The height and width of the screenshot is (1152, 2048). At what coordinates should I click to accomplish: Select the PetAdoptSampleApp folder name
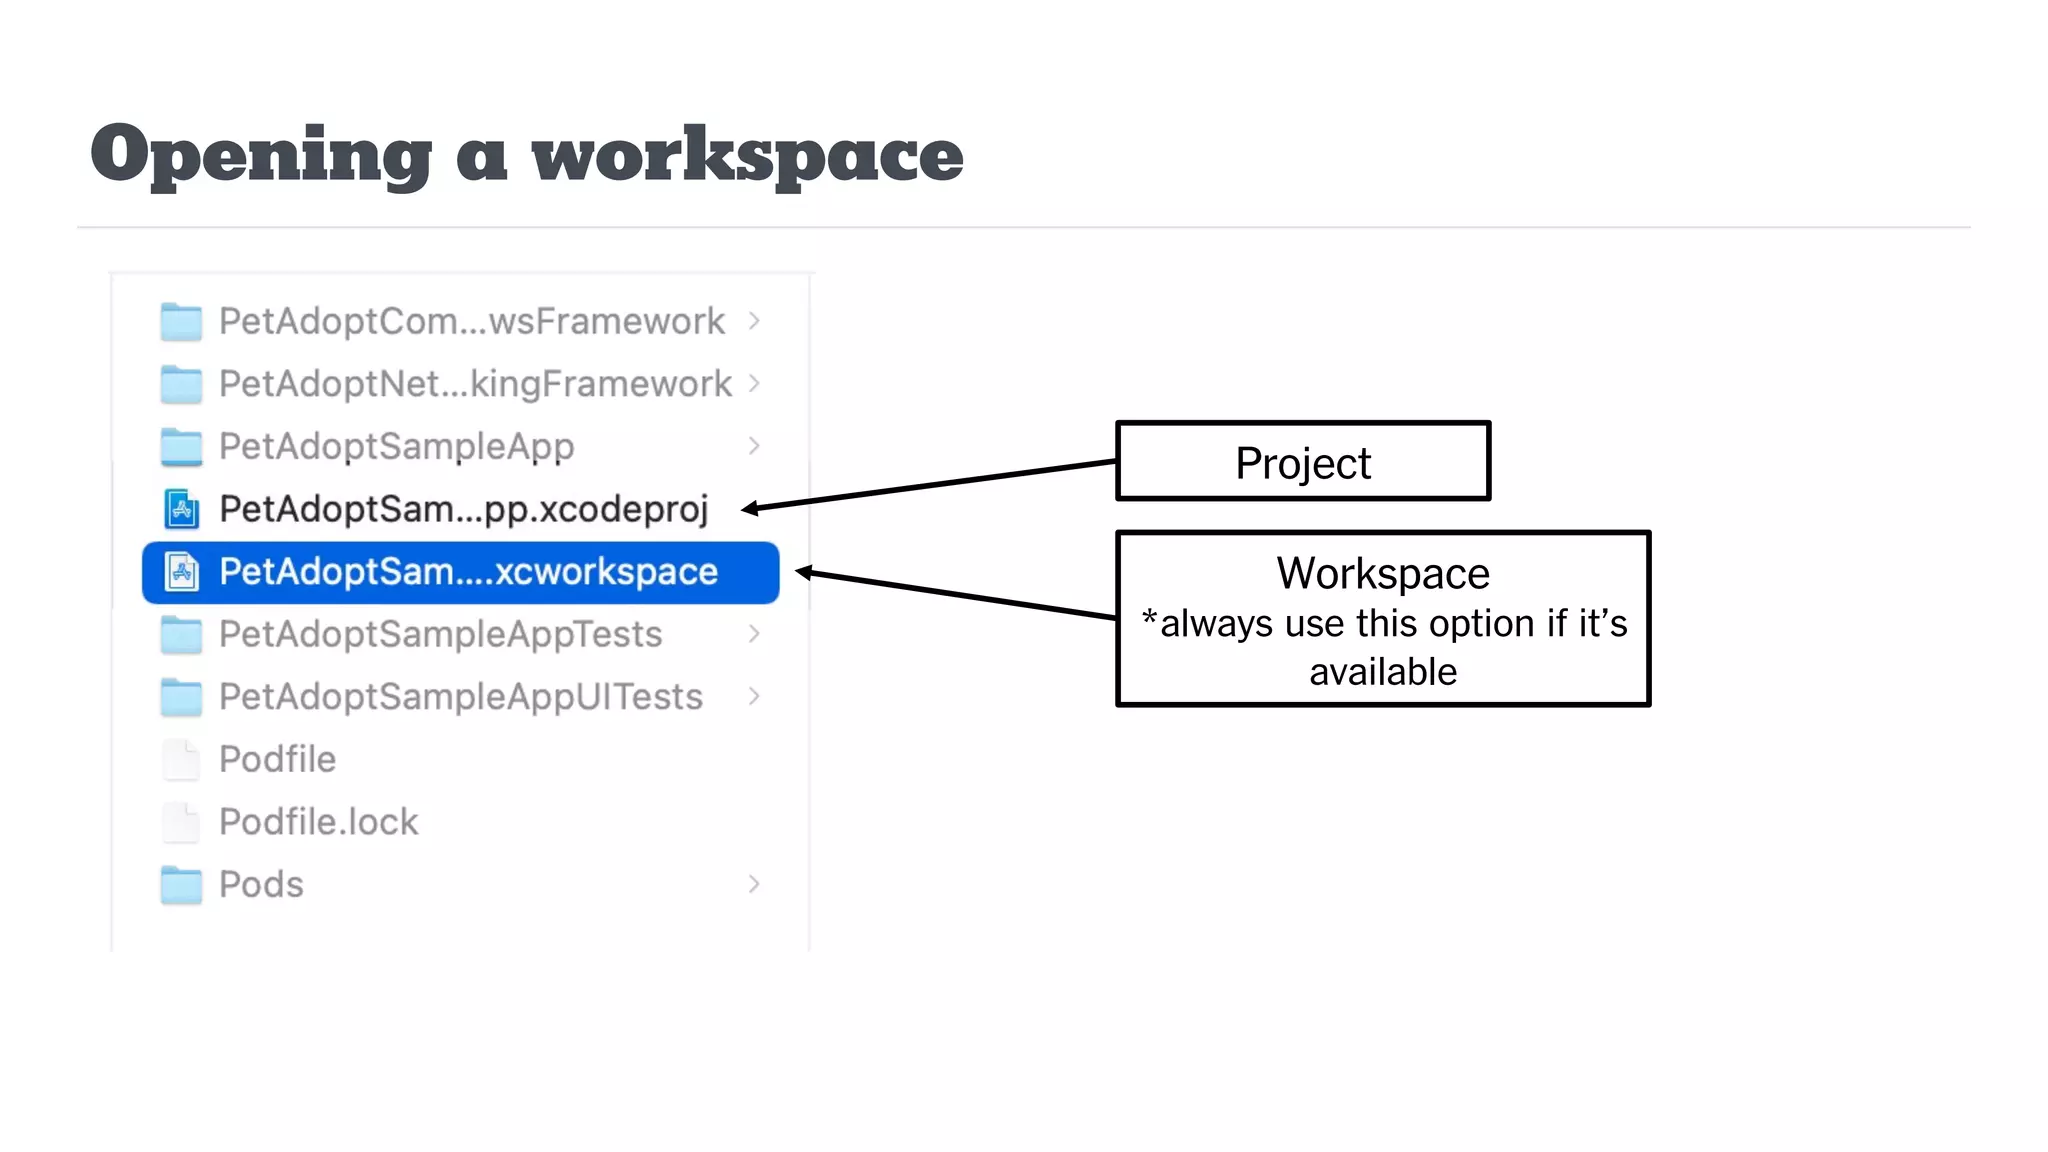(397, 447)
